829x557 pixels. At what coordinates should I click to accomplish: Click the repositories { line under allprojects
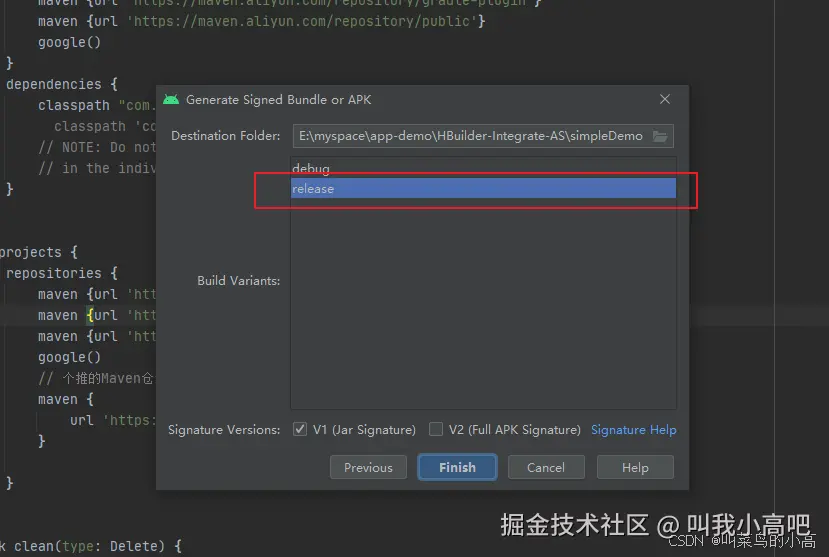(x=62, y=273)
